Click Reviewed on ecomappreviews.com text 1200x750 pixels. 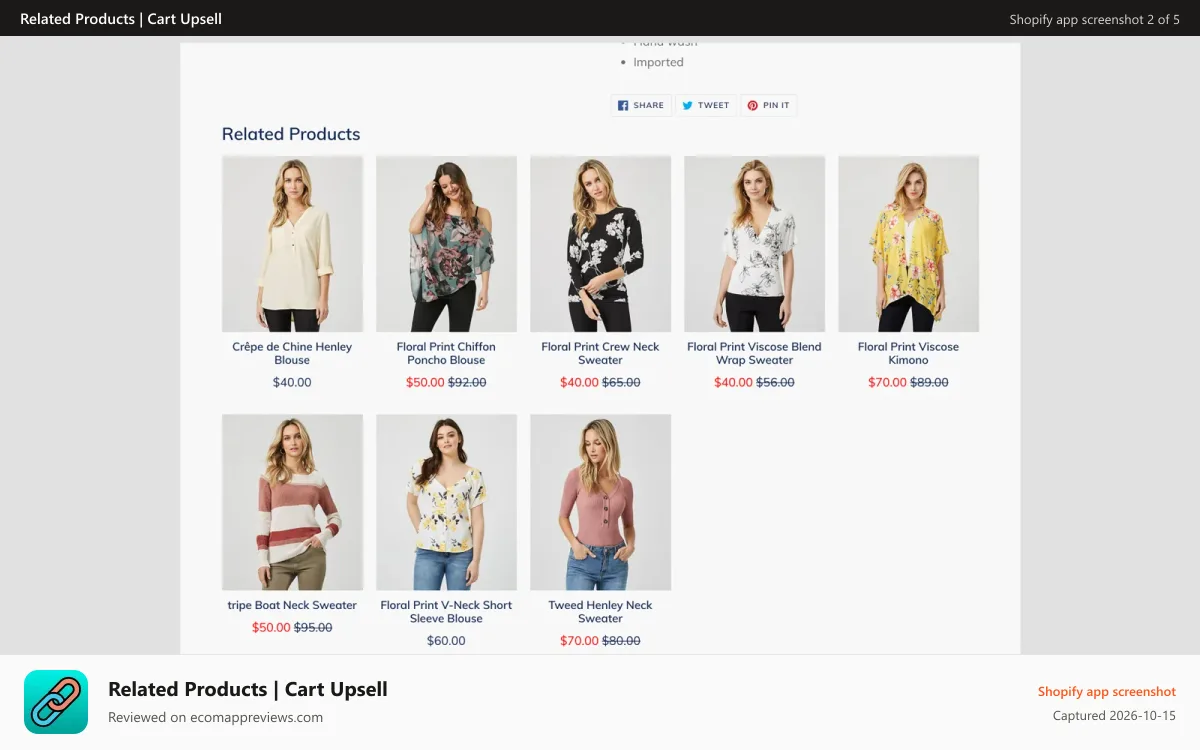coord(215,717)
